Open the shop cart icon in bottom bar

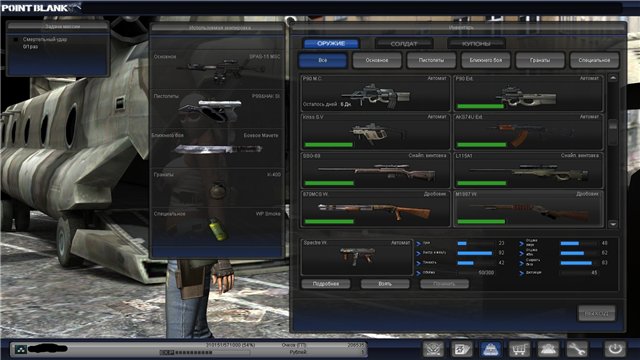tap(519, 349)
